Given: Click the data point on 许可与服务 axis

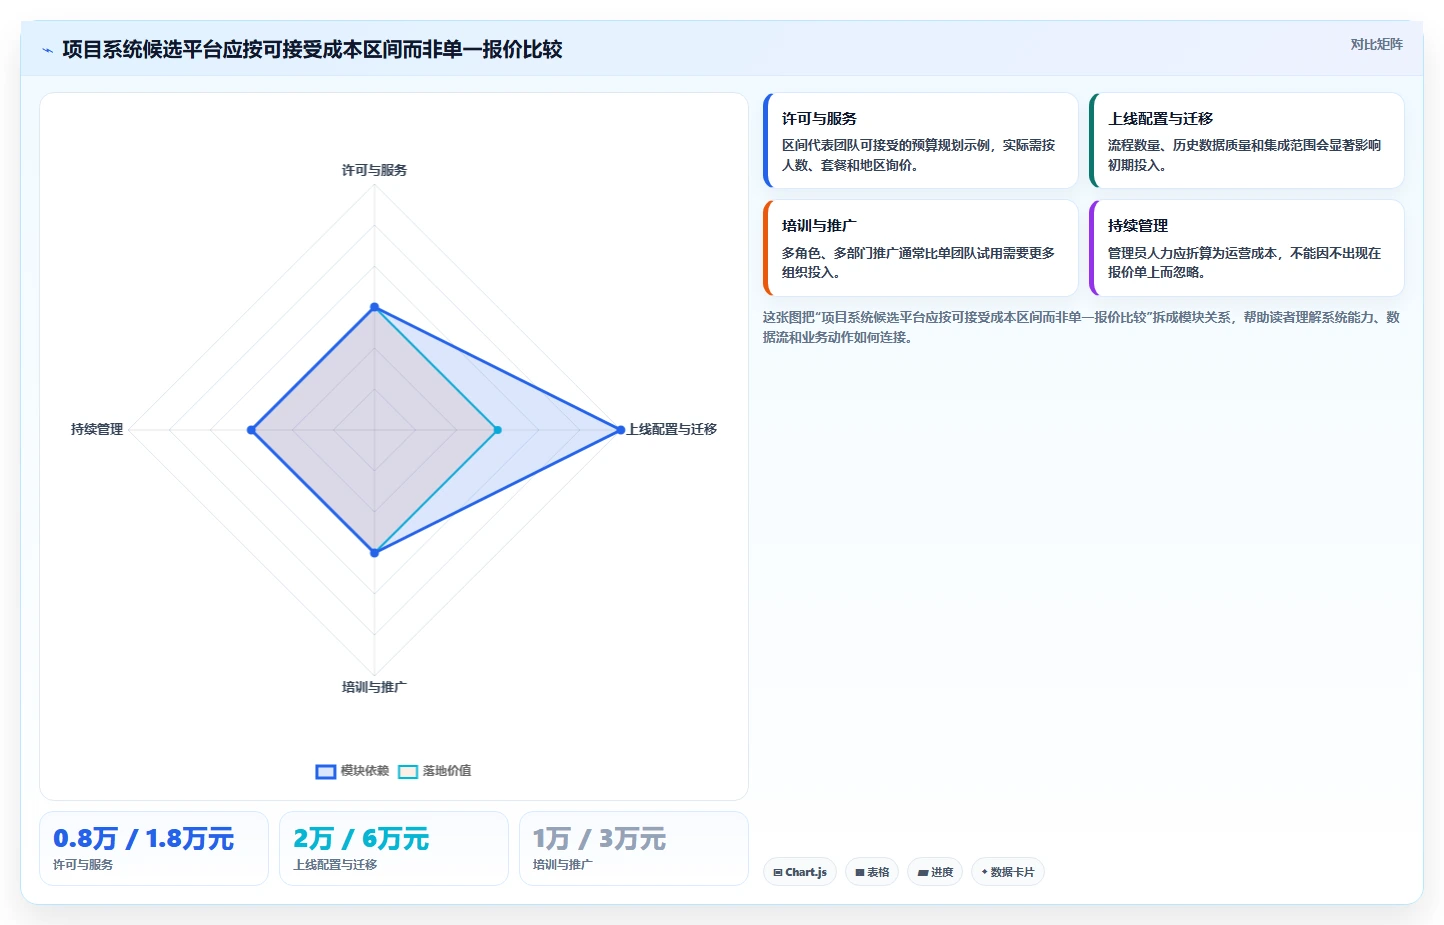Looking at the screenshot, I should point(375,307).
